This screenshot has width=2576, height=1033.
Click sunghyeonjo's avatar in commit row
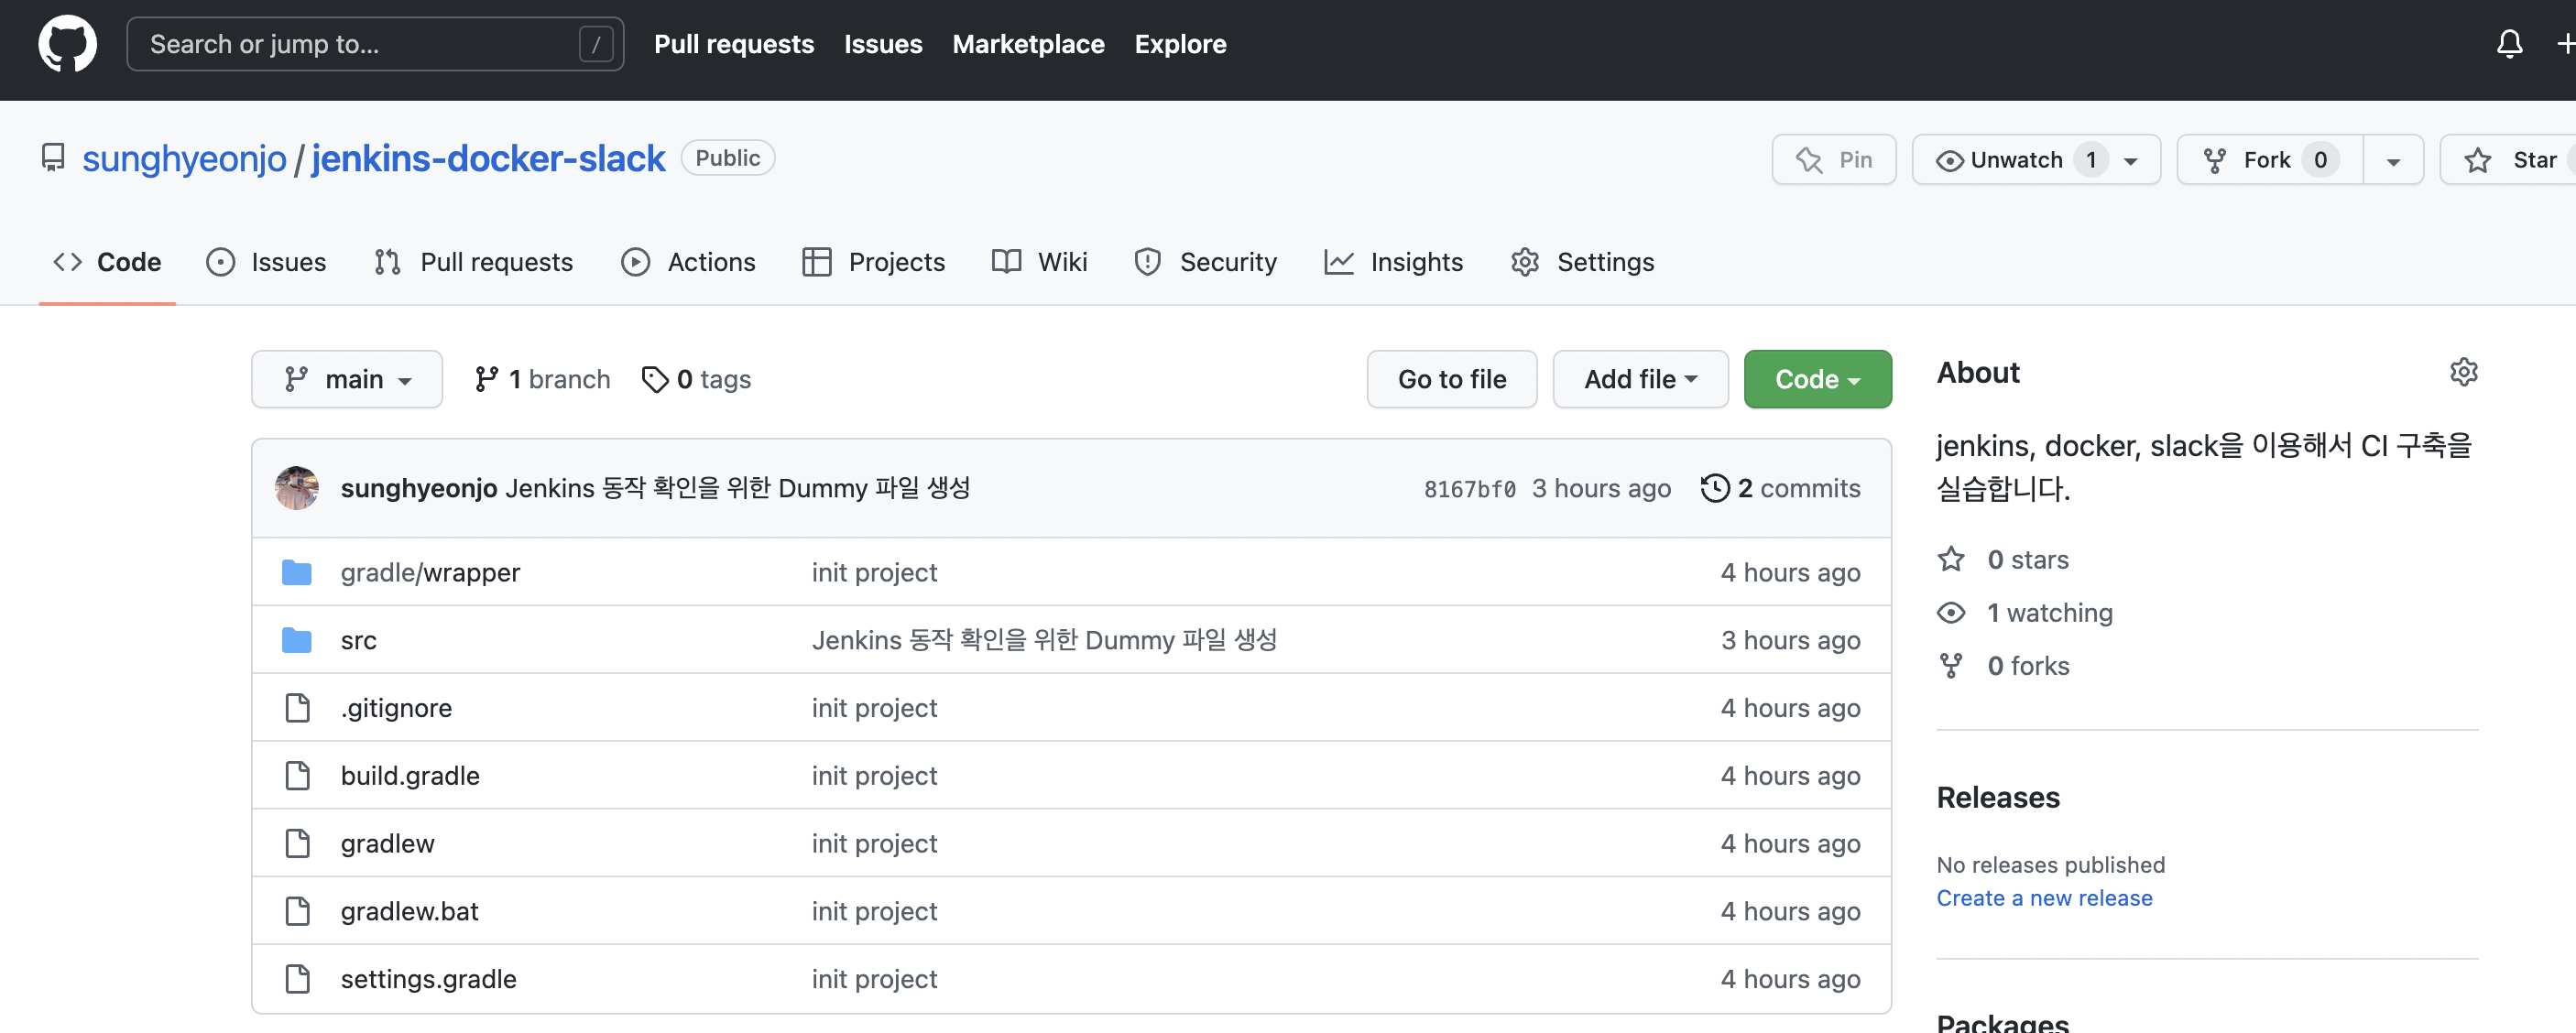click(297, 488)
